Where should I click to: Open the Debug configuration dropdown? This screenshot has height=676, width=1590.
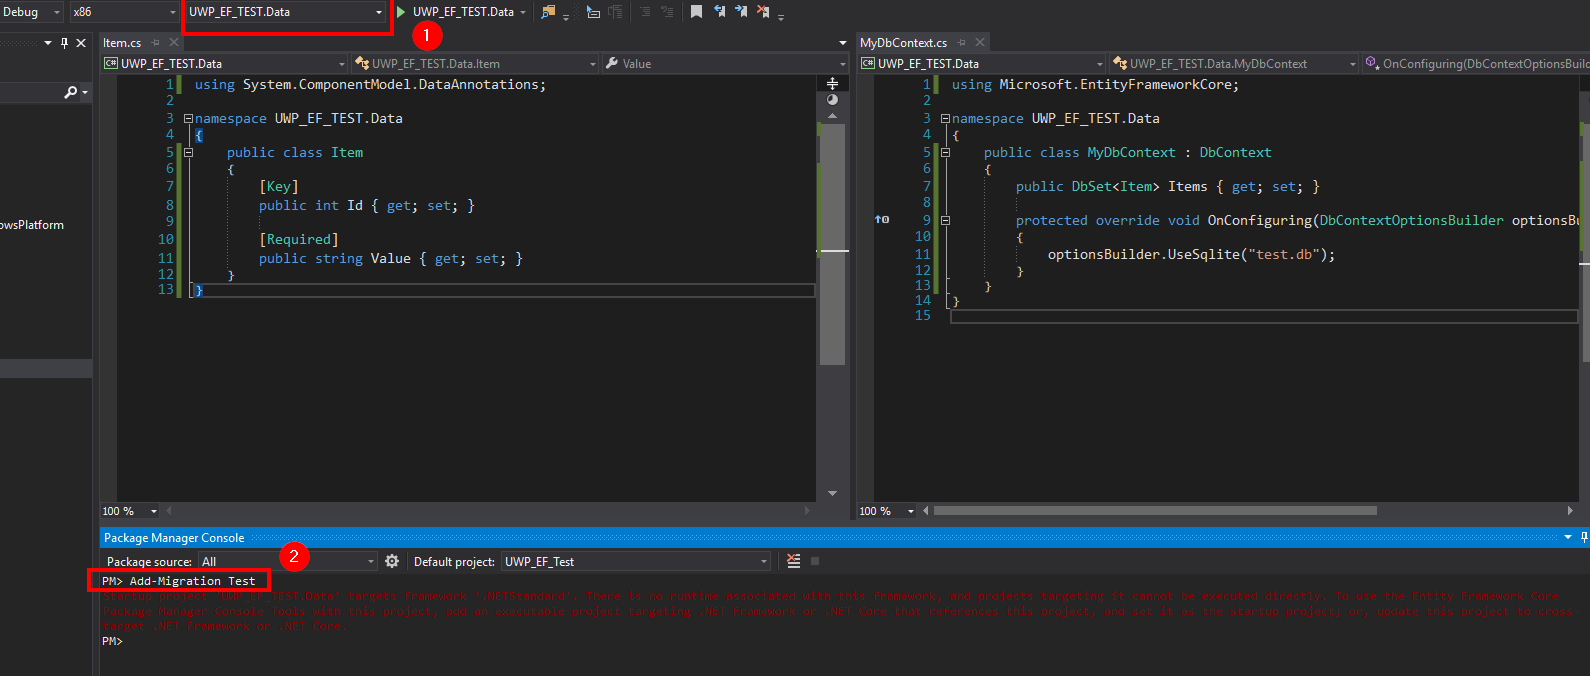56,12
